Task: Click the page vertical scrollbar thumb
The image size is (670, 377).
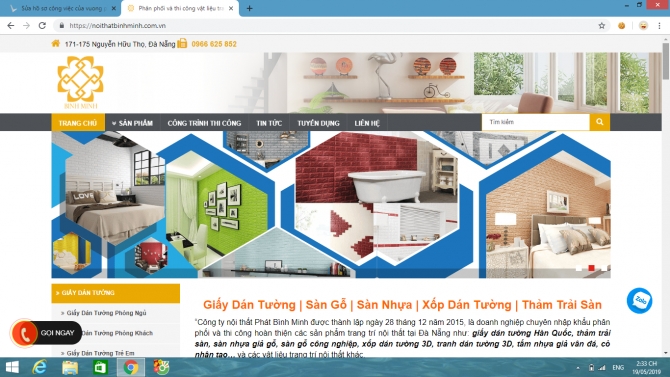Action: (666, 60)
